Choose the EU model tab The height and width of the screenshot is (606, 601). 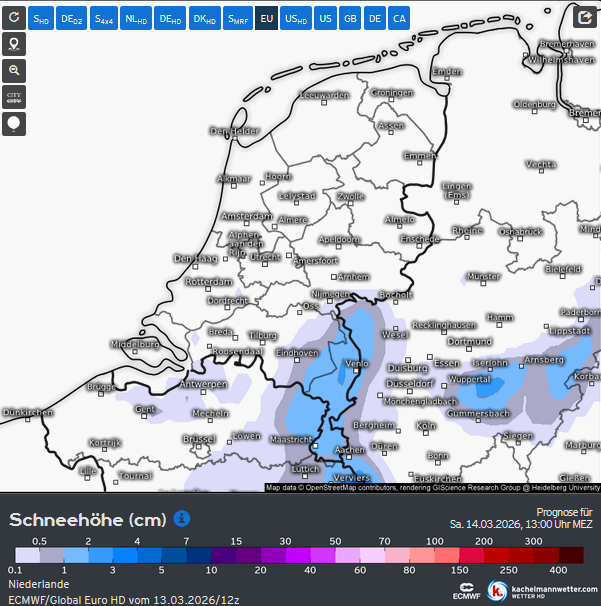coord(266,18)
